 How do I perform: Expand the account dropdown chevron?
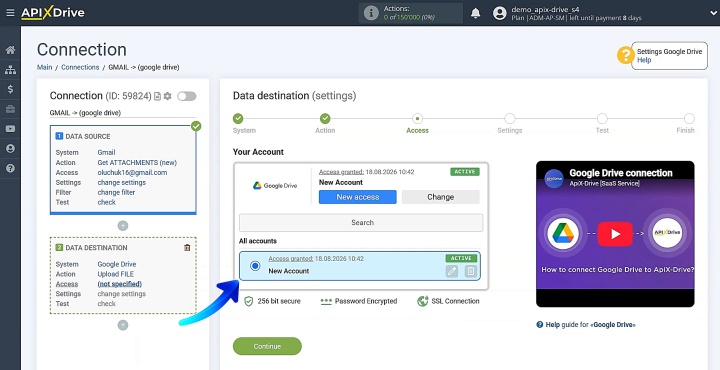713,13
